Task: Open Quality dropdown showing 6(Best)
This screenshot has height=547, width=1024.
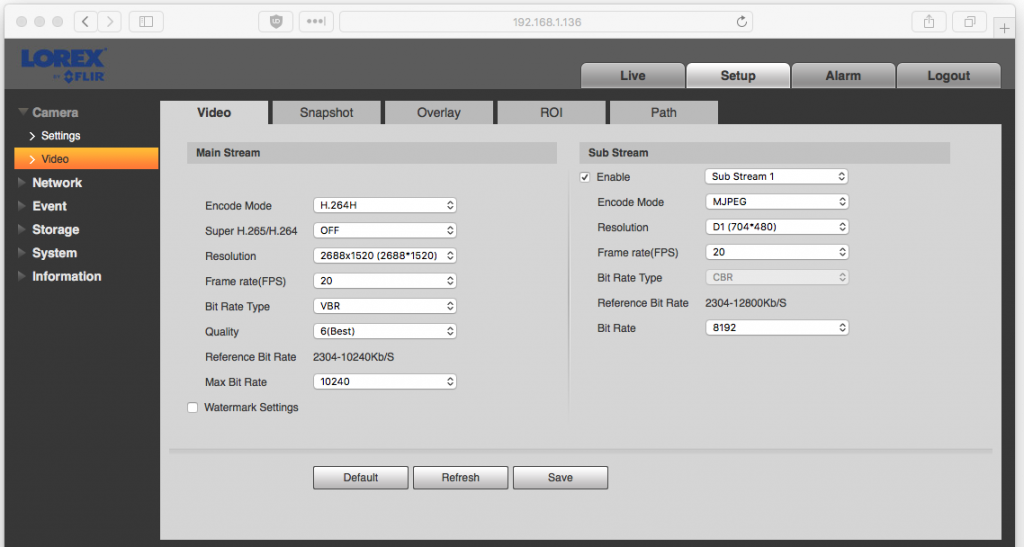Action: click(385, 331)
